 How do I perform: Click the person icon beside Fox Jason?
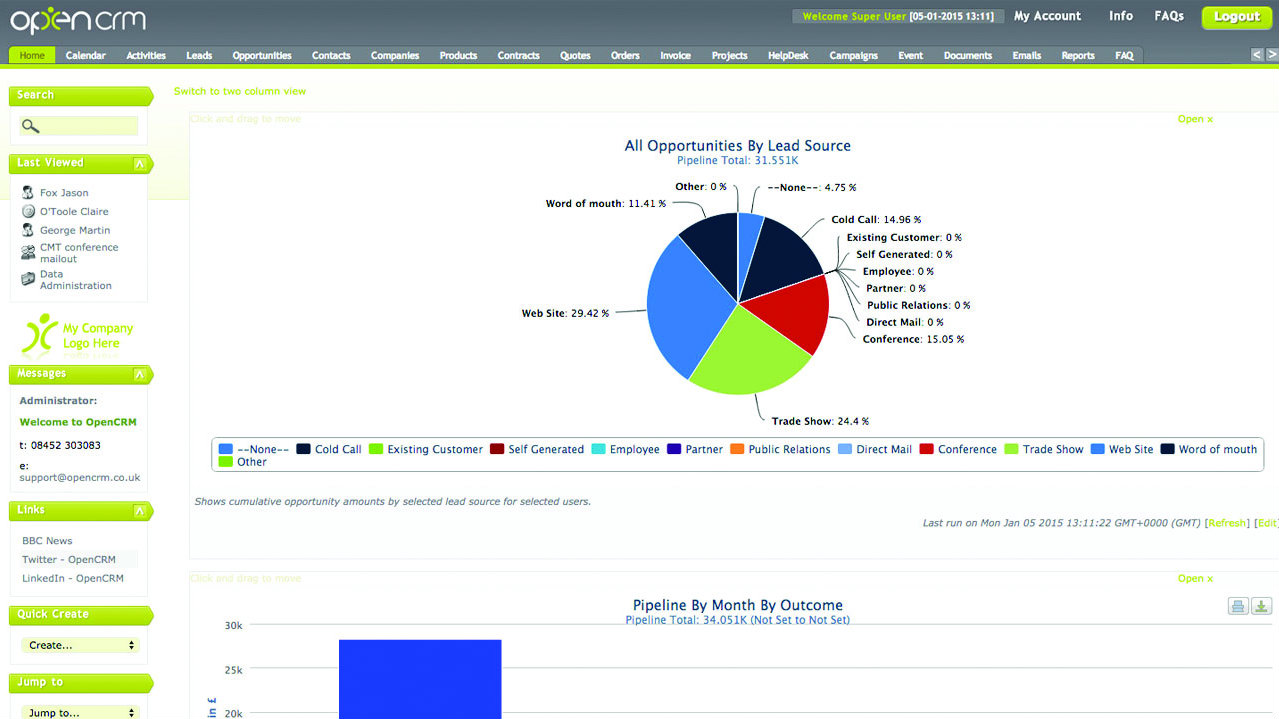click(28, 192)
